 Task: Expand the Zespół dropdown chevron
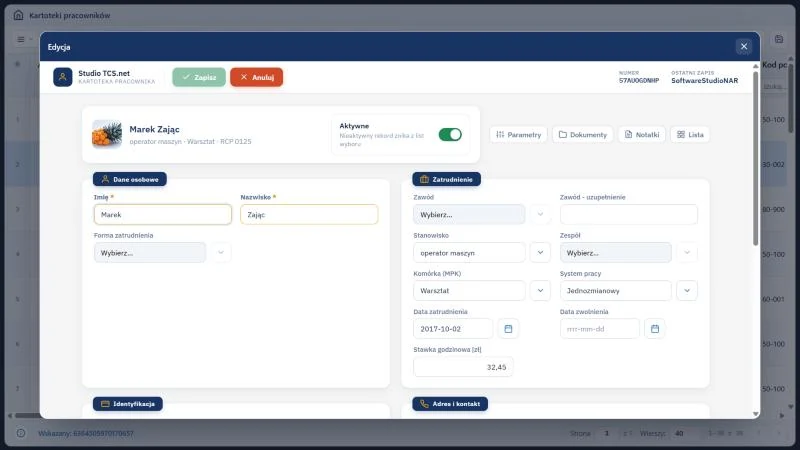coord(687,253)
